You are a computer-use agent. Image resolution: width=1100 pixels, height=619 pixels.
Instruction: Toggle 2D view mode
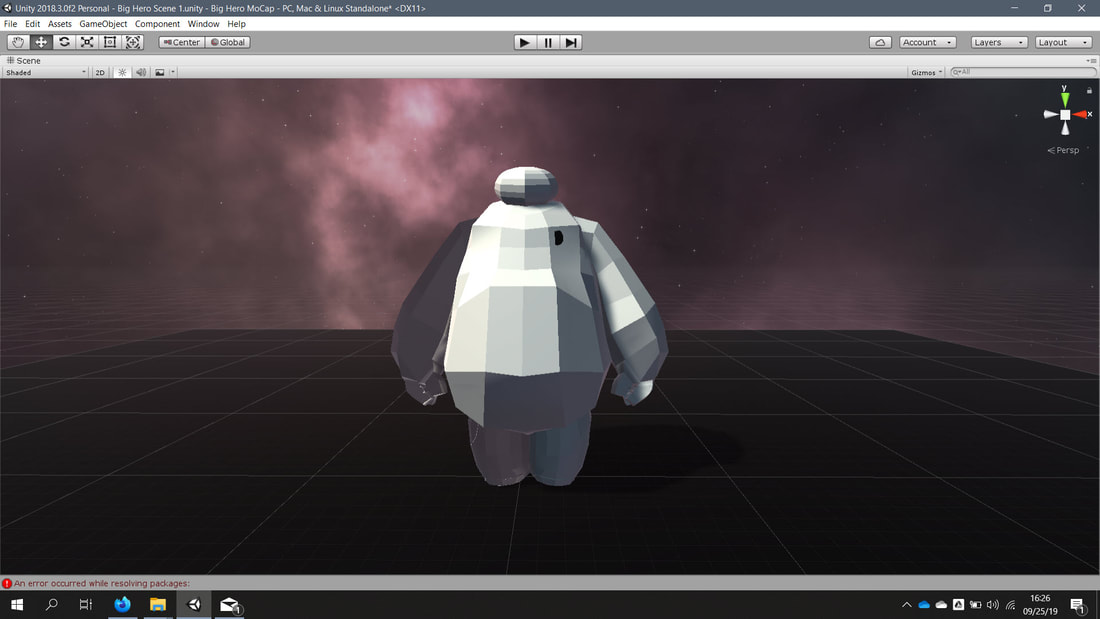(100, 72)
